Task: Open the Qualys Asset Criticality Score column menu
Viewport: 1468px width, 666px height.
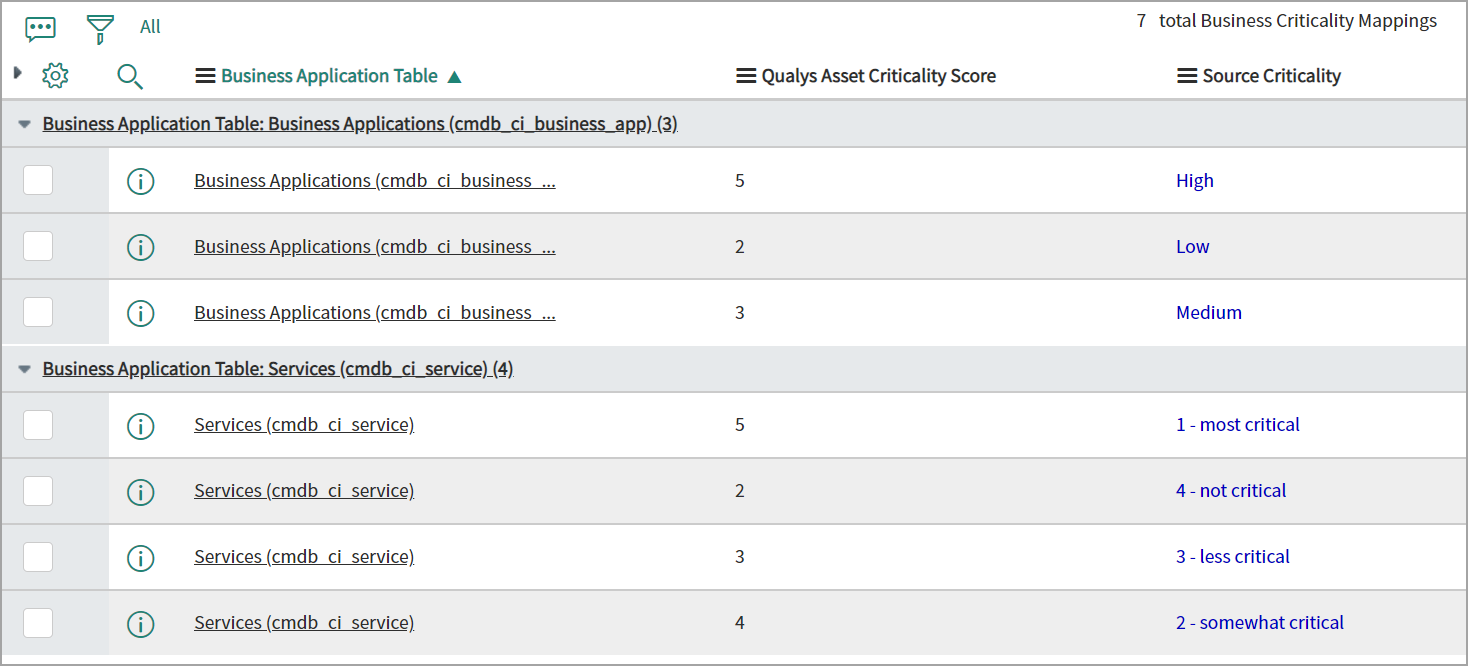Action: point(744,75)
